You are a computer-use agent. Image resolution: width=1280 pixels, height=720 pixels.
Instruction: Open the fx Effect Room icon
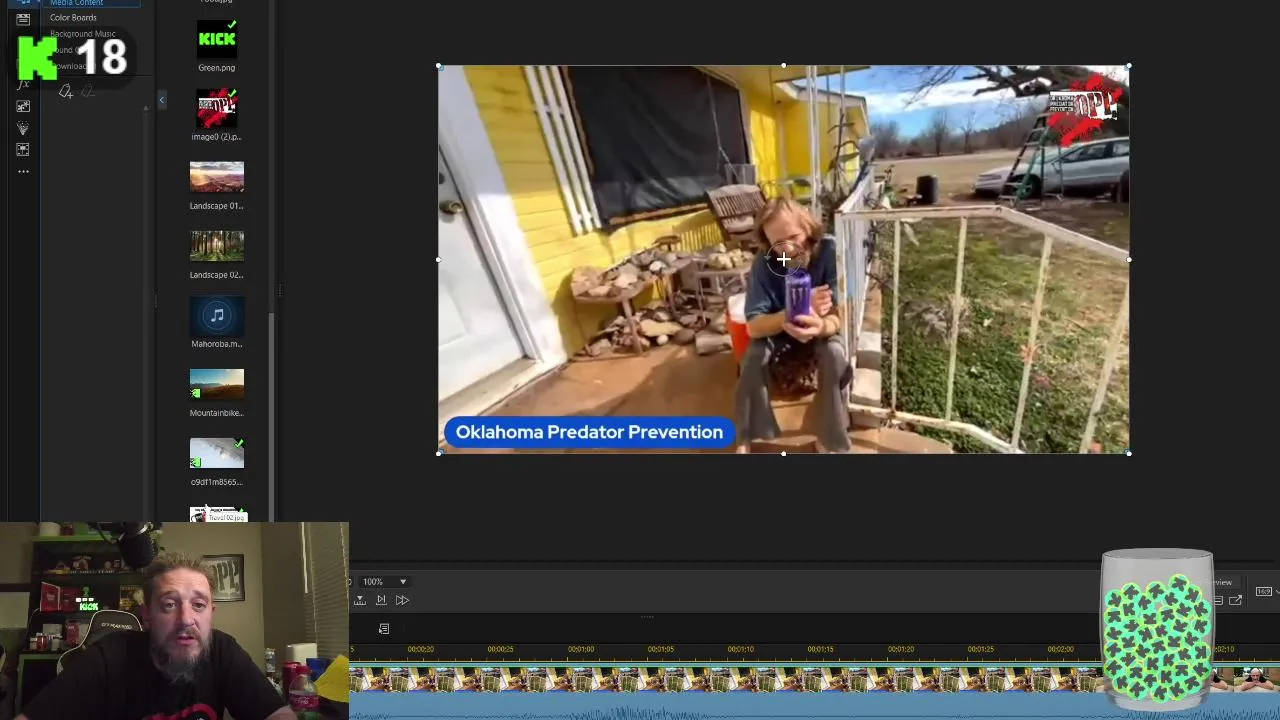coord(23,84)
